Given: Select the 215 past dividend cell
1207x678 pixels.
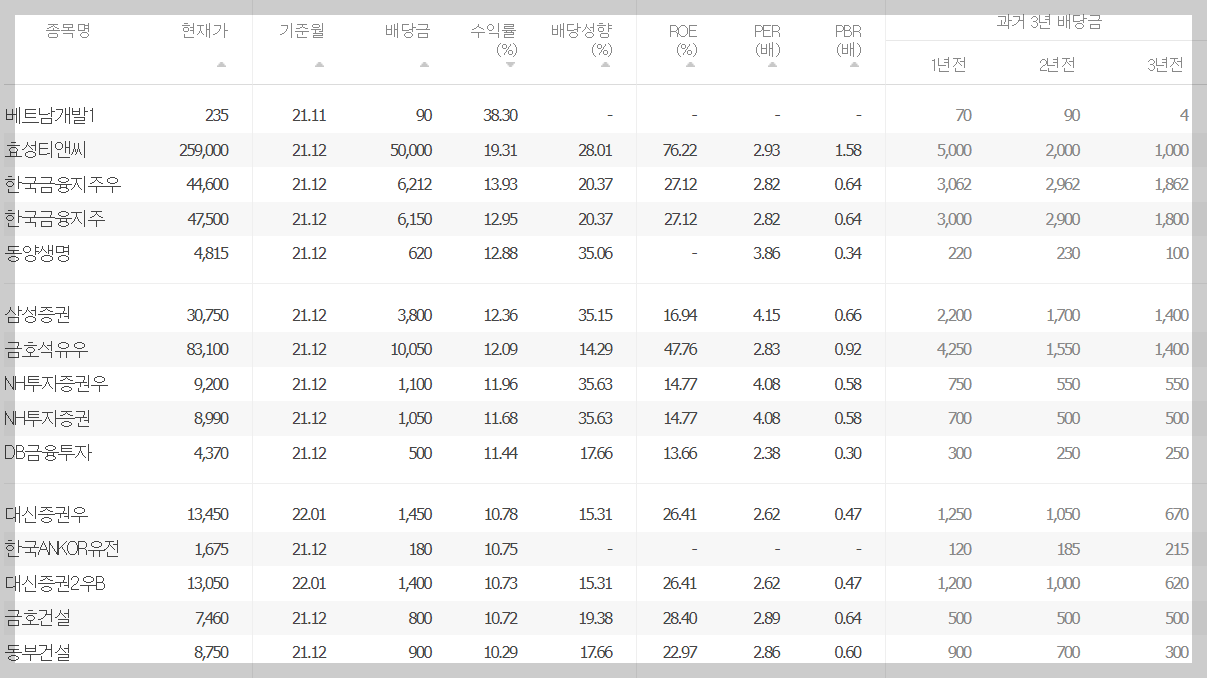Looking at the screenshot, I should point(1177,549).
